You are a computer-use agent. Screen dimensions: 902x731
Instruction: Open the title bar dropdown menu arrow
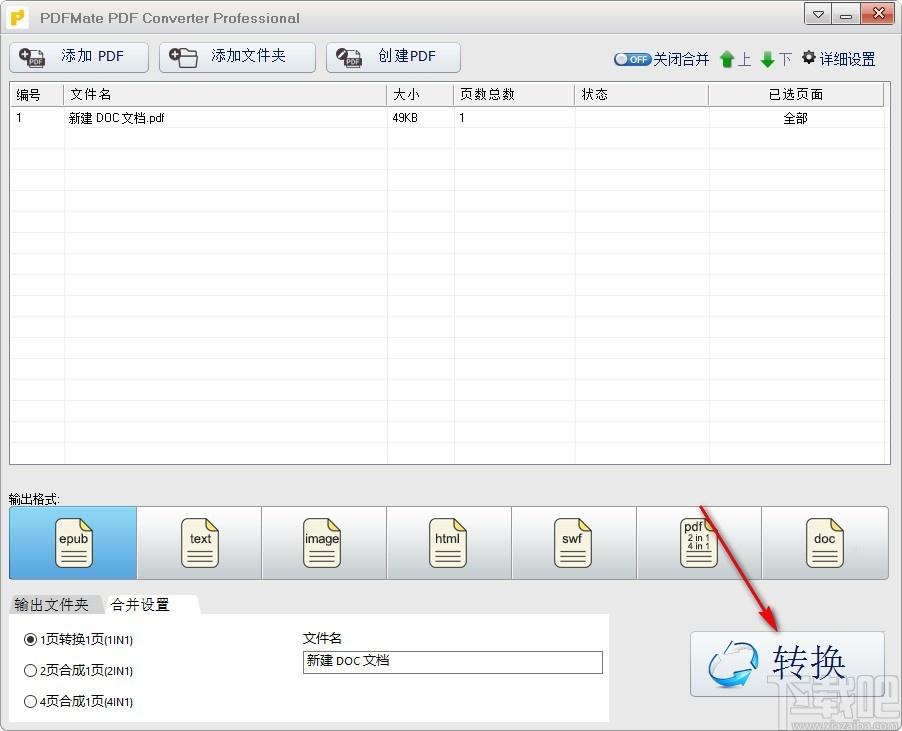[x=818, y=14]
